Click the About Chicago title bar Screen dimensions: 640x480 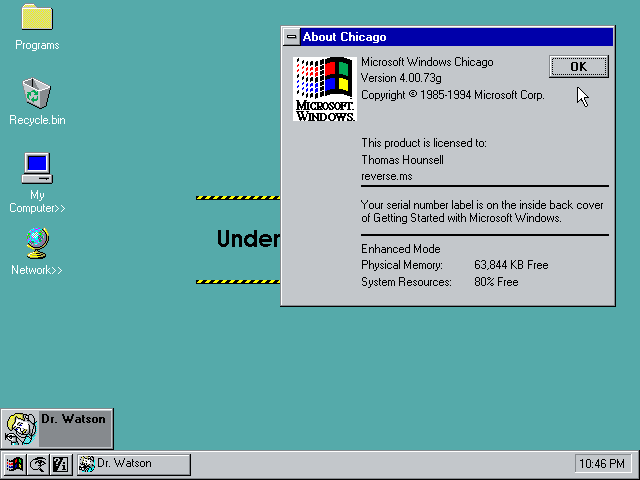point(456,37)
